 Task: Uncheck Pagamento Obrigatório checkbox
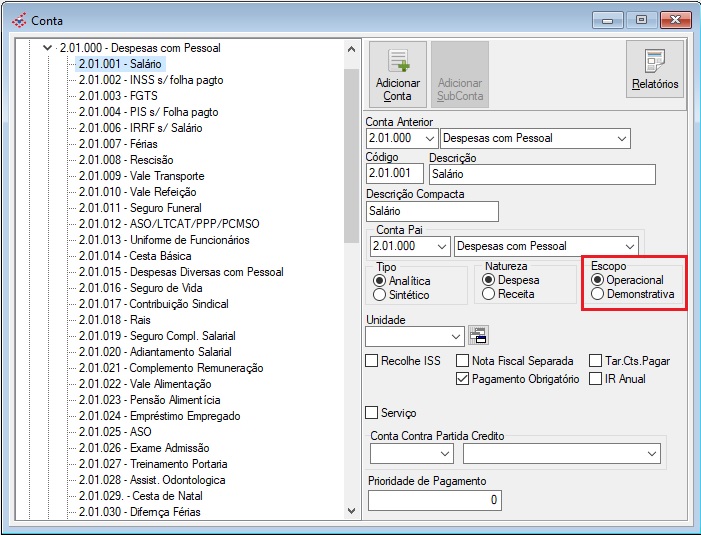coord(463,379)
